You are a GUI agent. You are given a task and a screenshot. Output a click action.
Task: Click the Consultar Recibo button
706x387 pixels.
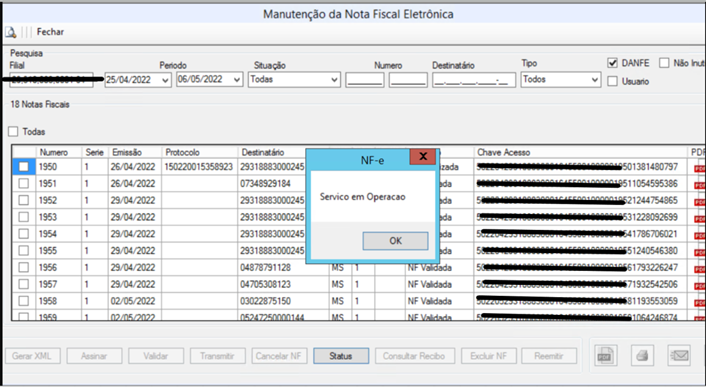coord(414,356)
